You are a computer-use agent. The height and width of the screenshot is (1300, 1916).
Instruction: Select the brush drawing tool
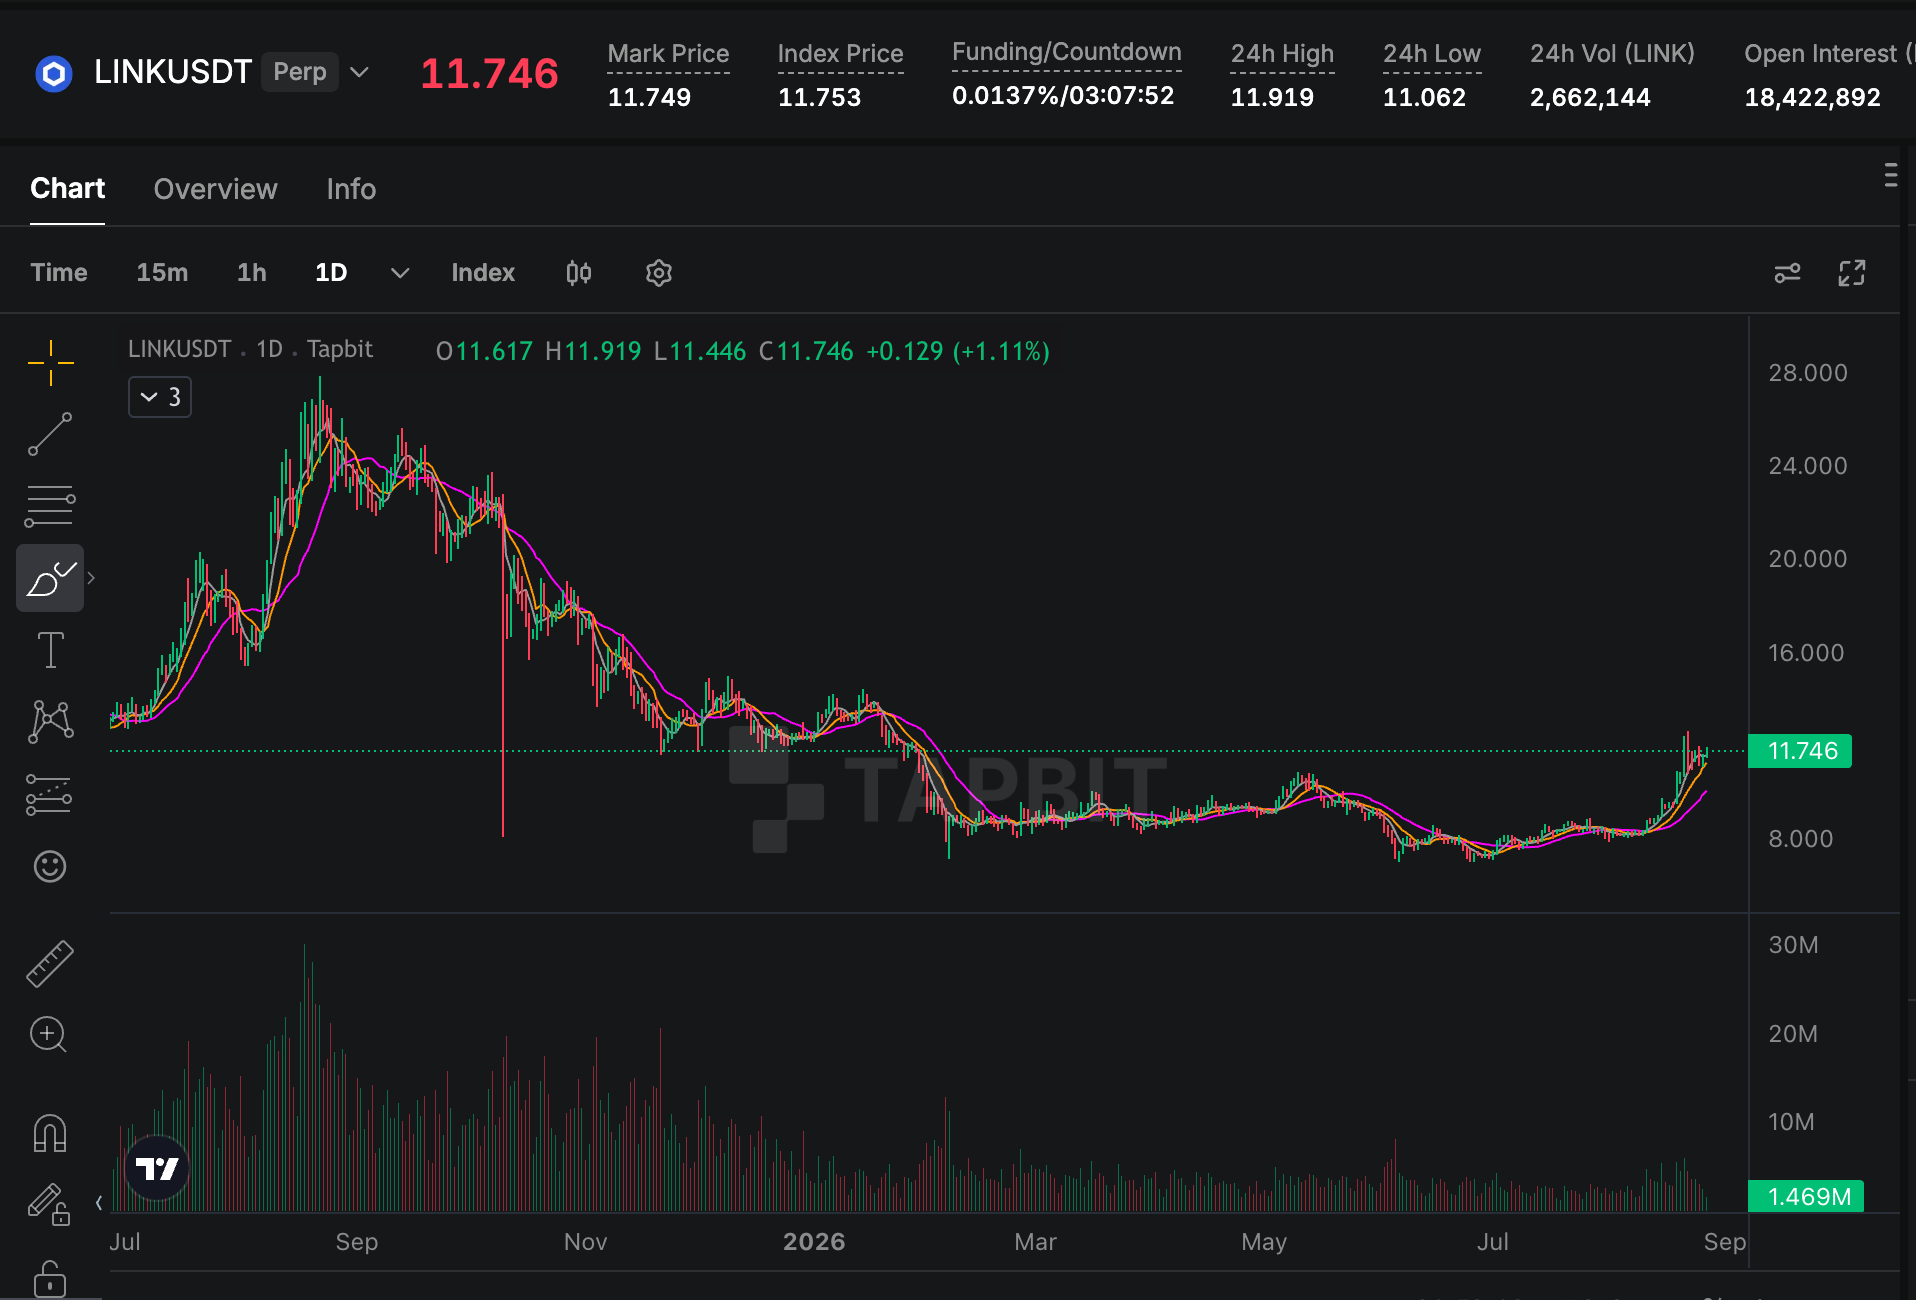[x=50, y=578]
